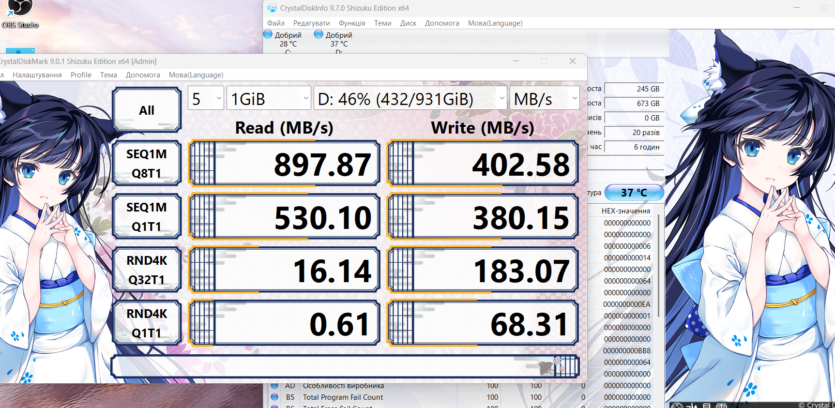This screenshot has width=835, height=408.
Task: Click the Read (MB/s) column heading
Action: (284, 128)
